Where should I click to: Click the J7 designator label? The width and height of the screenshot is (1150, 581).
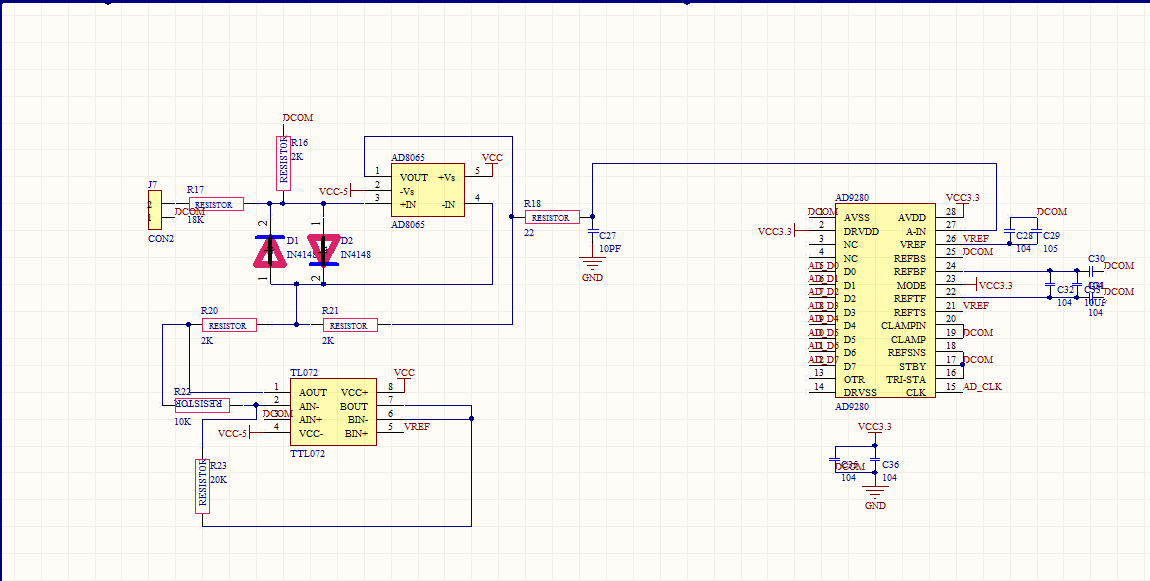[x=153, y=185]
